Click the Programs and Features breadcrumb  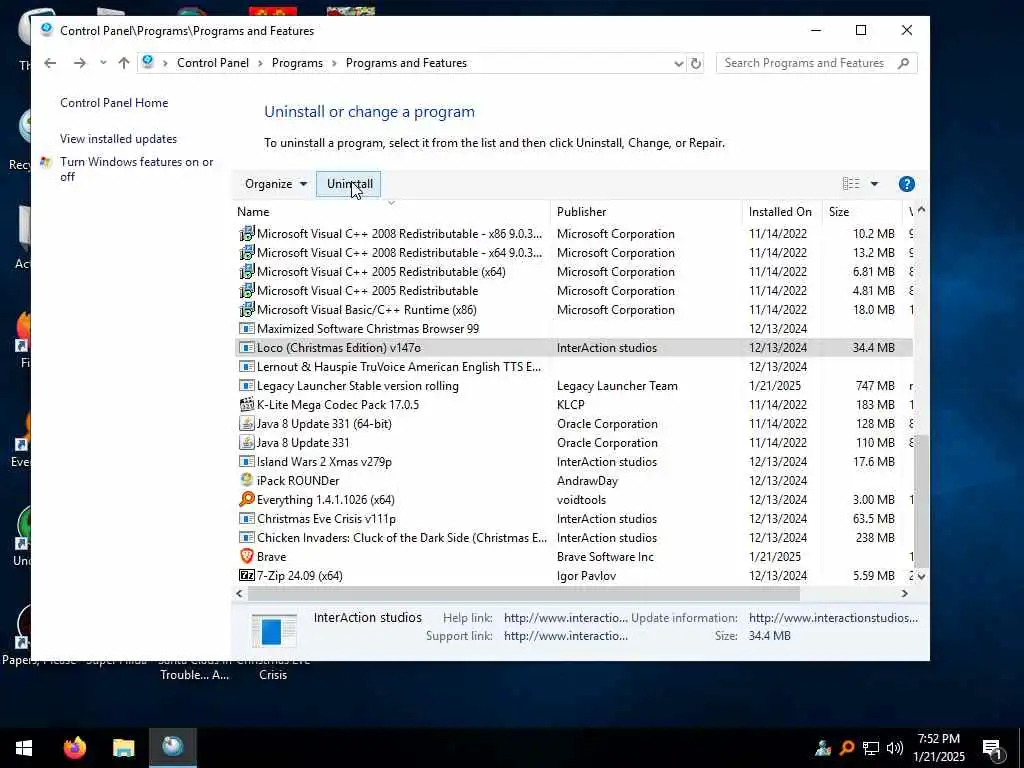[x=406, y=63]
